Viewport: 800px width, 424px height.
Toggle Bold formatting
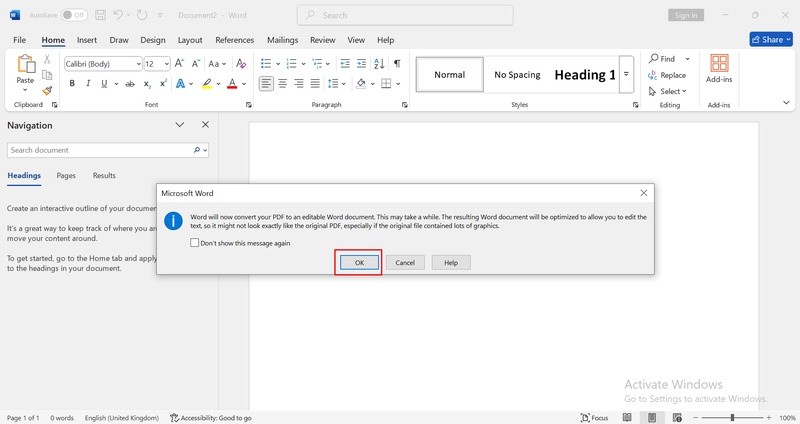coord(72,83)
